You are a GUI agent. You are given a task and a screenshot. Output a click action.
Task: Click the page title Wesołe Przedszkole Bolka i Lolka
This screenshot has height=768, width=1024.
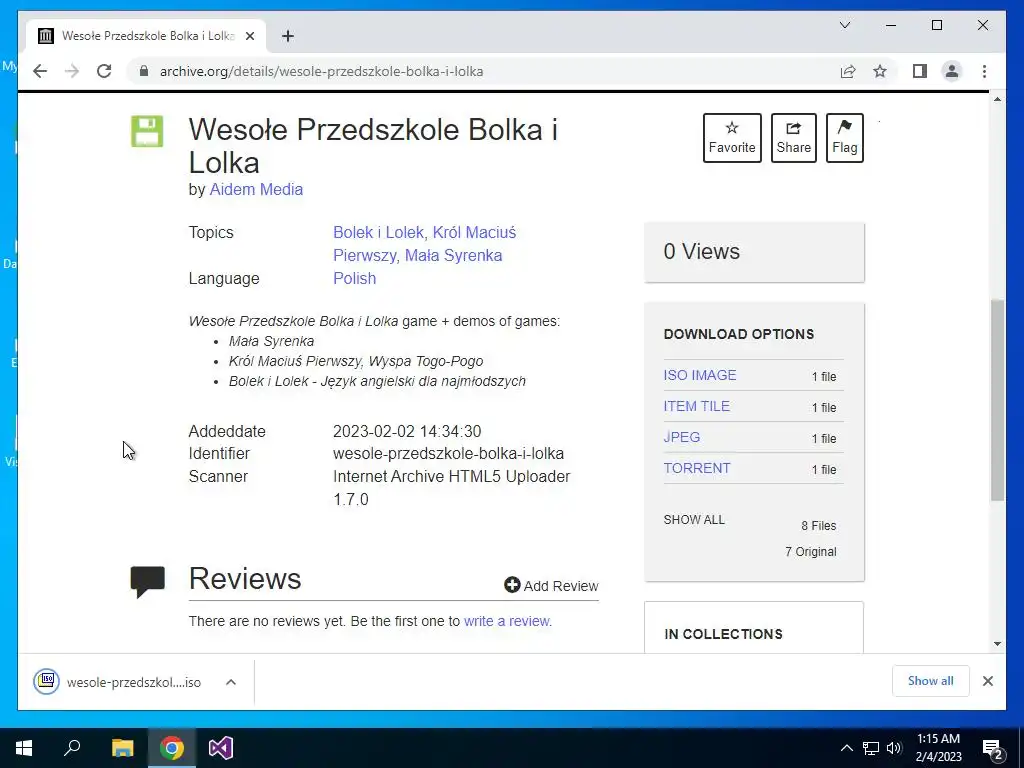pos(373,146)
